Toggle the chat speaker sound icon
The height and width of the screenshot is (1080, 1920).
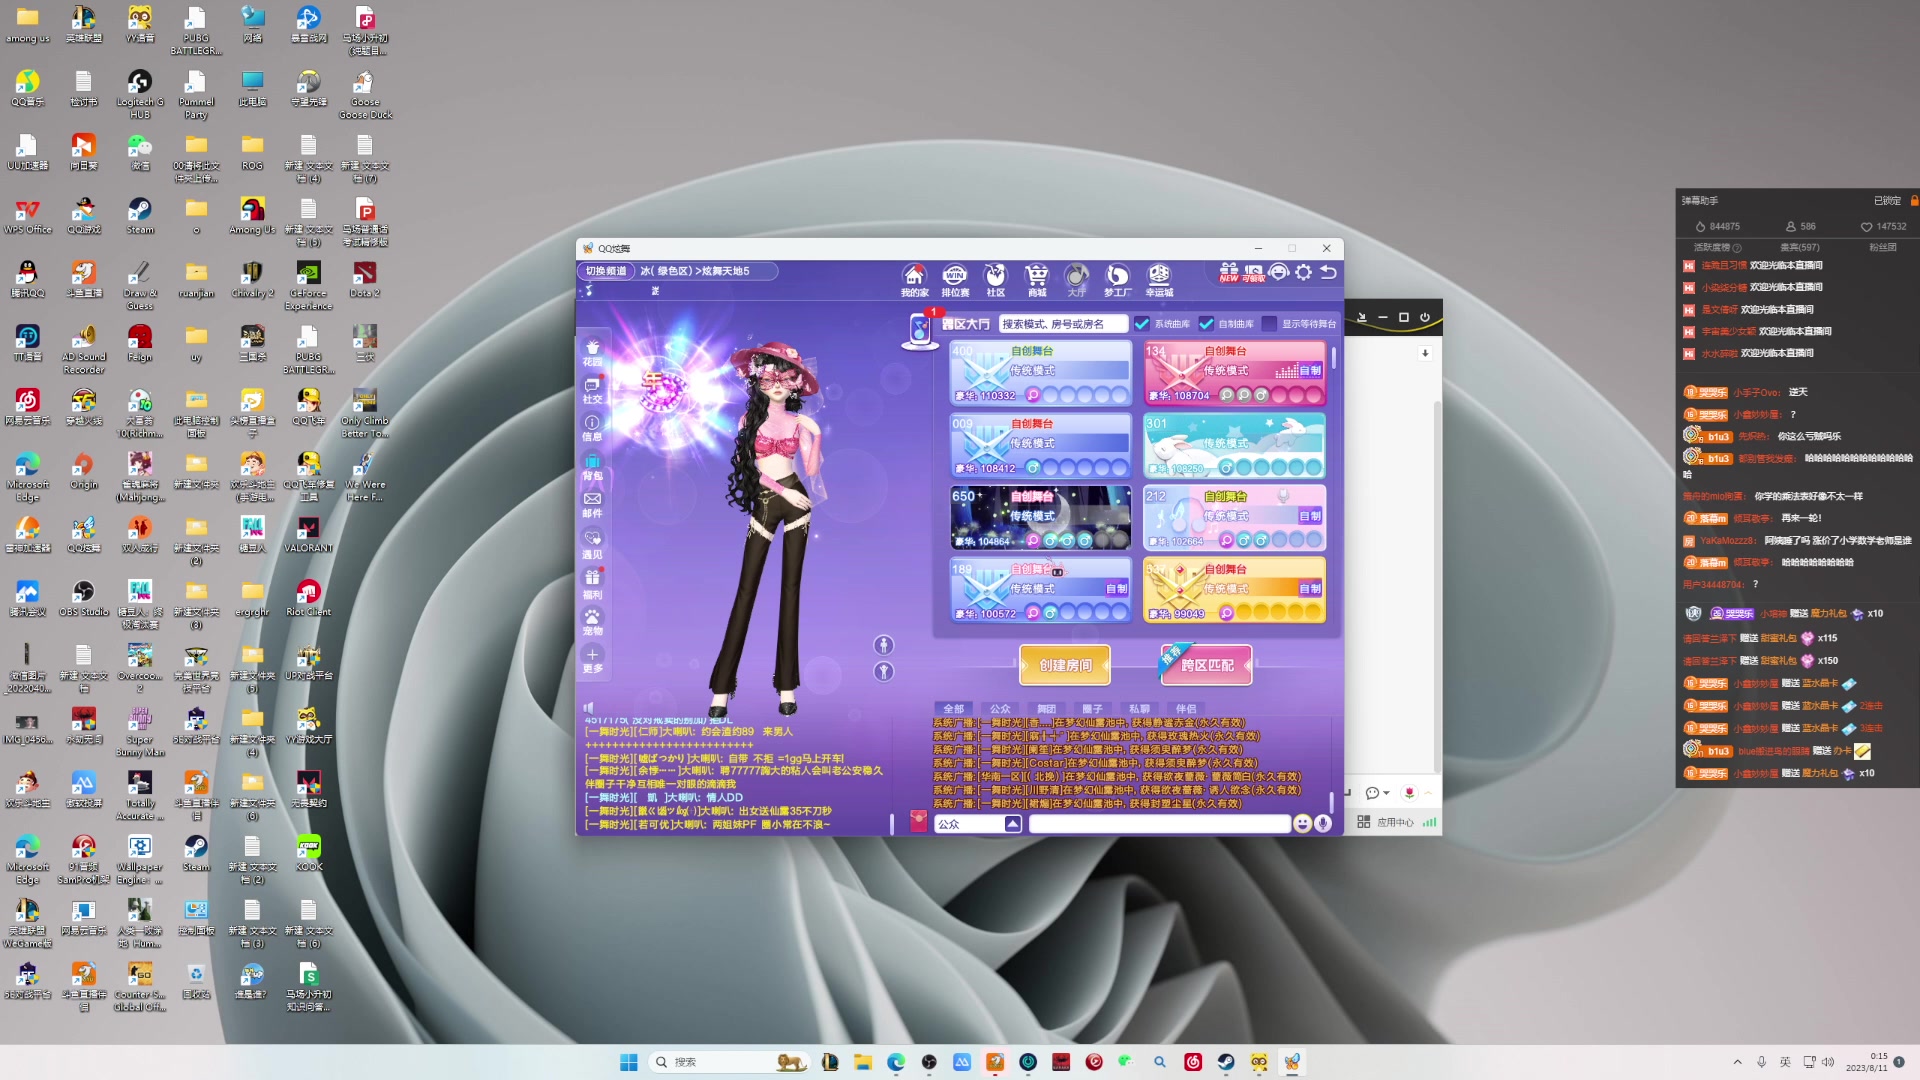[589, 707]
